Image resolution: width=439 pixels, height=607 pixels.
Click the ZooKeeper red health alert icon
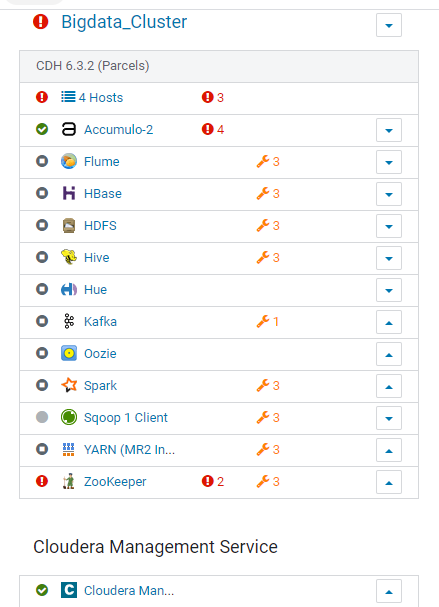tap(42, 481)
